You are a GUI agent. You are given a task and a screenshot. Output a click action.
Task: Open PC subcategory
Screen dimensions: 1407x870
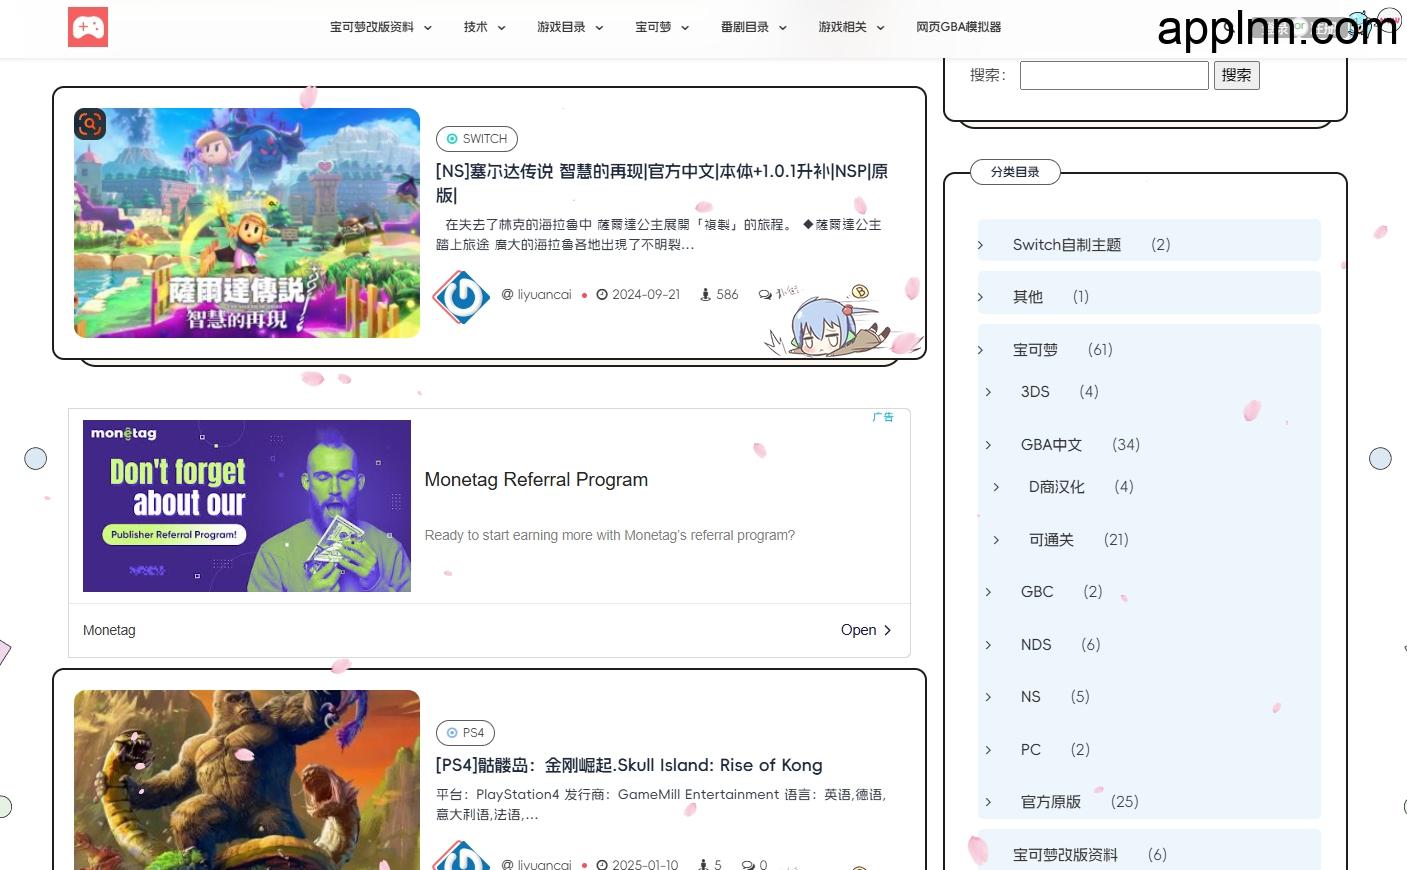pyautogui.click(x=1031, y=750)
